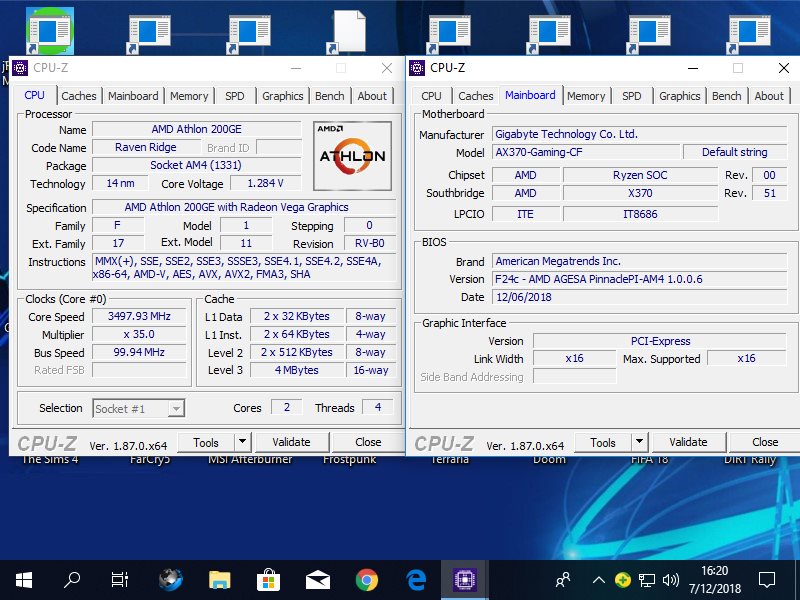Switch to Bench tab in left CPU-Z window
The width and height of the screenshot is (800, 600).
coord(330,96)
